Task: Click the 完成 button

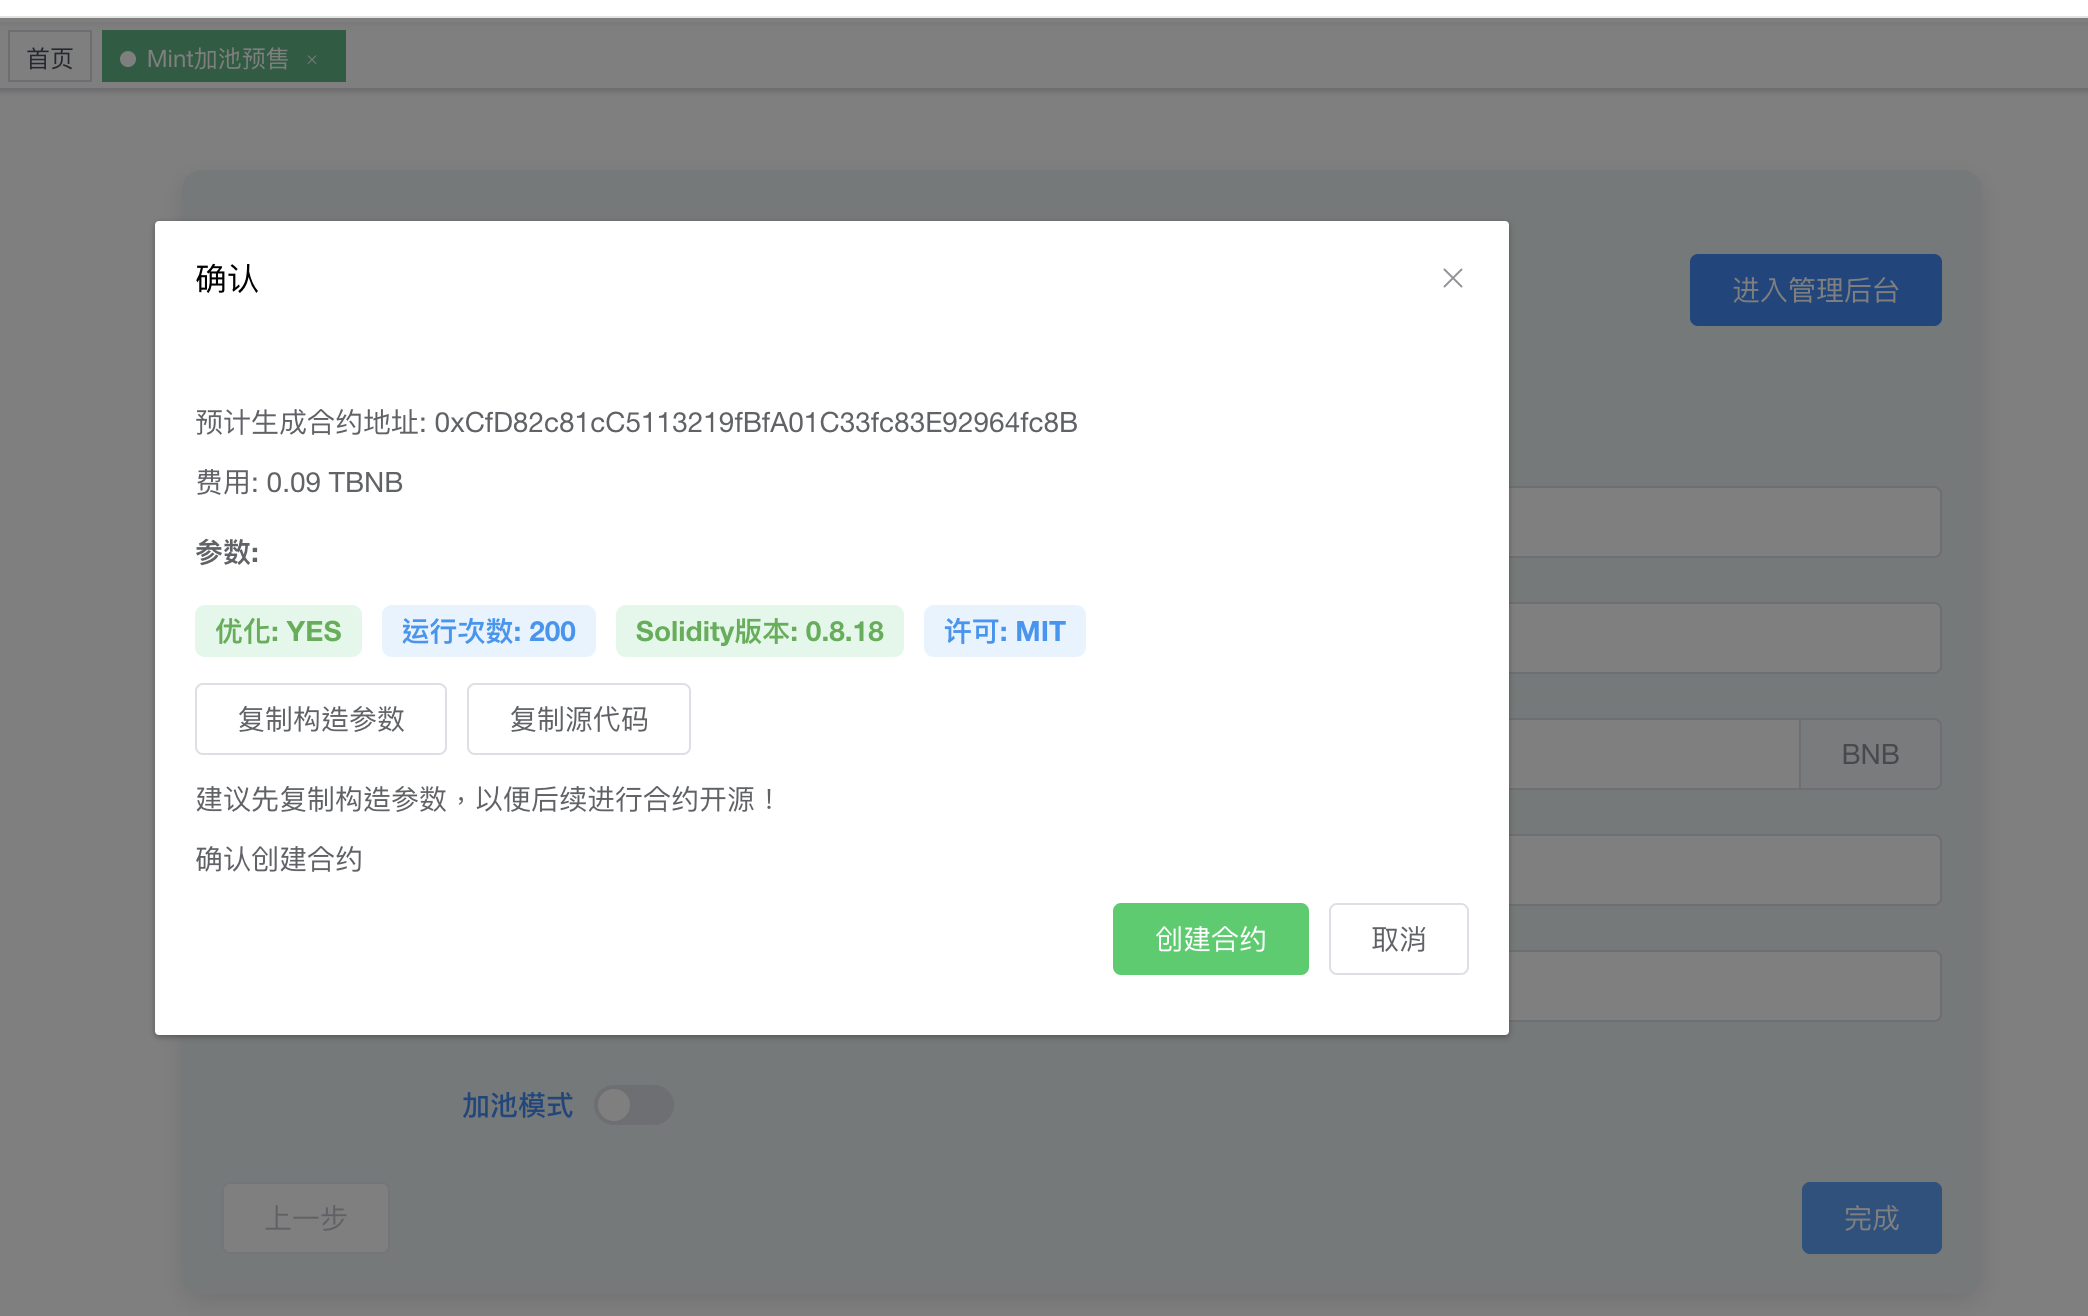Action: click(x=1871, y=1218)
